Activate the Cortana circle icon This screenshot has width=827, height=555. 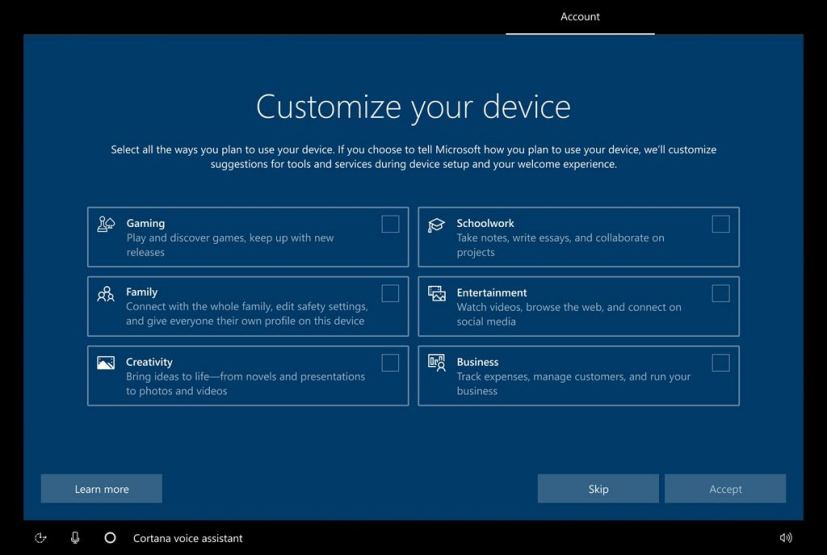coord(110,538)
